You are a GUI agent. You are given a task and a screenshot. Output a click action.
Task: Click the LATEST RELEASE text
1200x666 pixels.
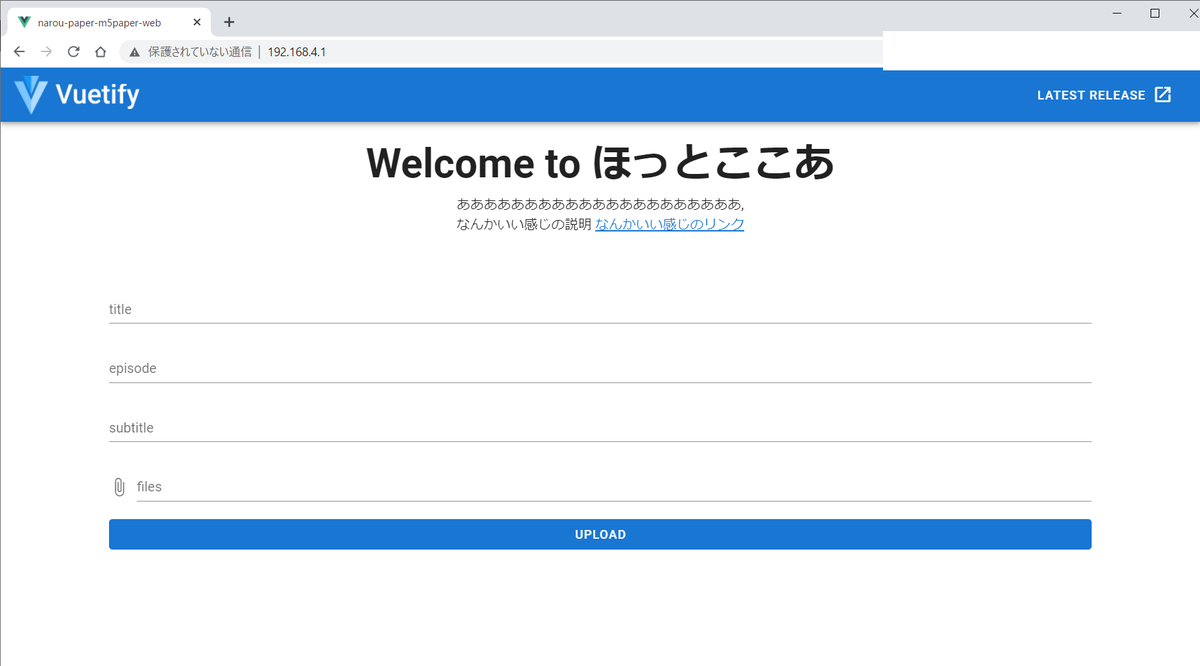click(1090, 95)
